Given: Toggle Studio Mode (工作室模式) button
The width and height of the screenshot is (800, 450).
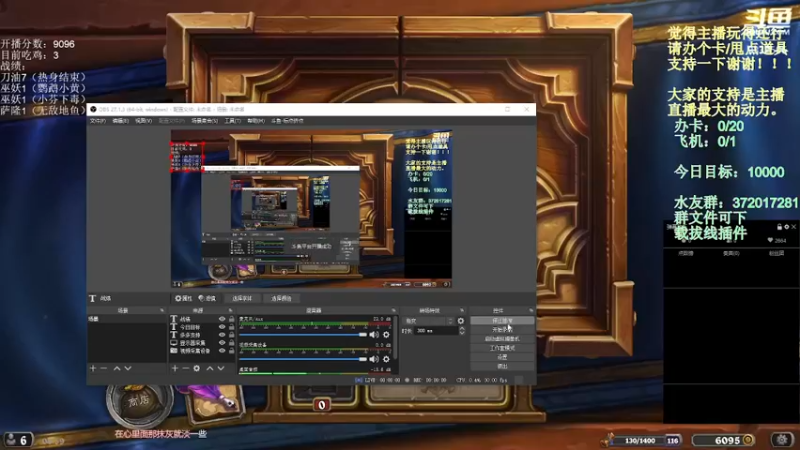Looking at the screenshot, I should click(x=502, y=348).
